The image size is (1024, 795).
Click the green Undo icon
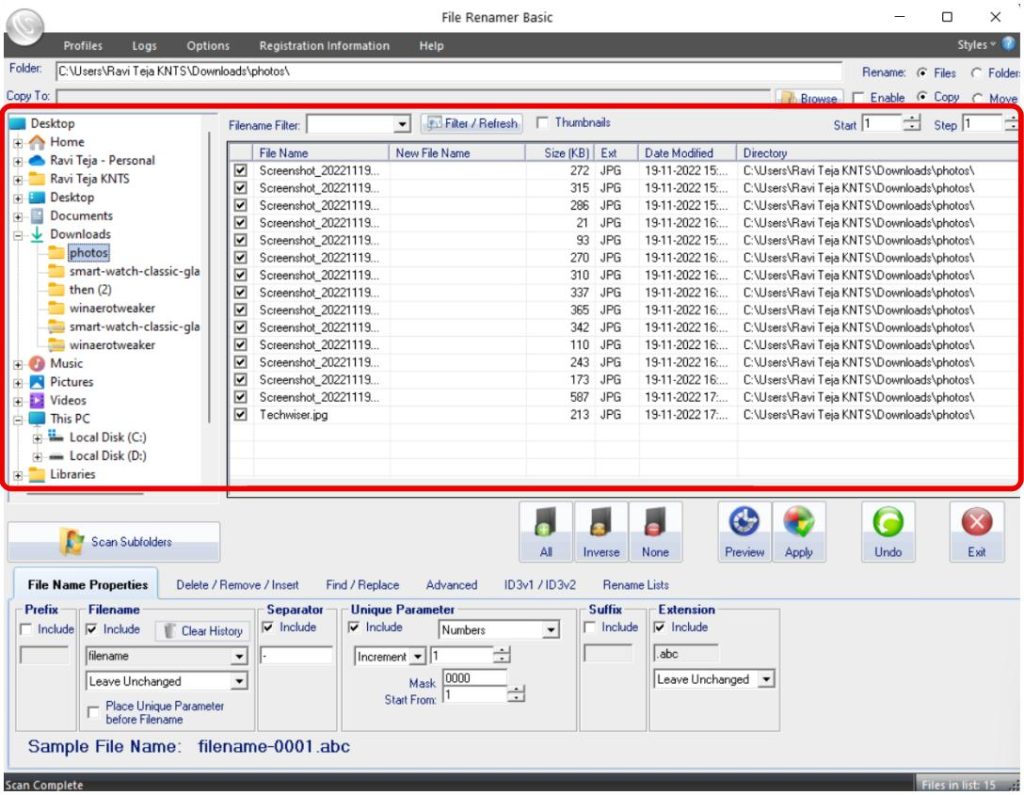pyautogui.click(x=888, y=531)
